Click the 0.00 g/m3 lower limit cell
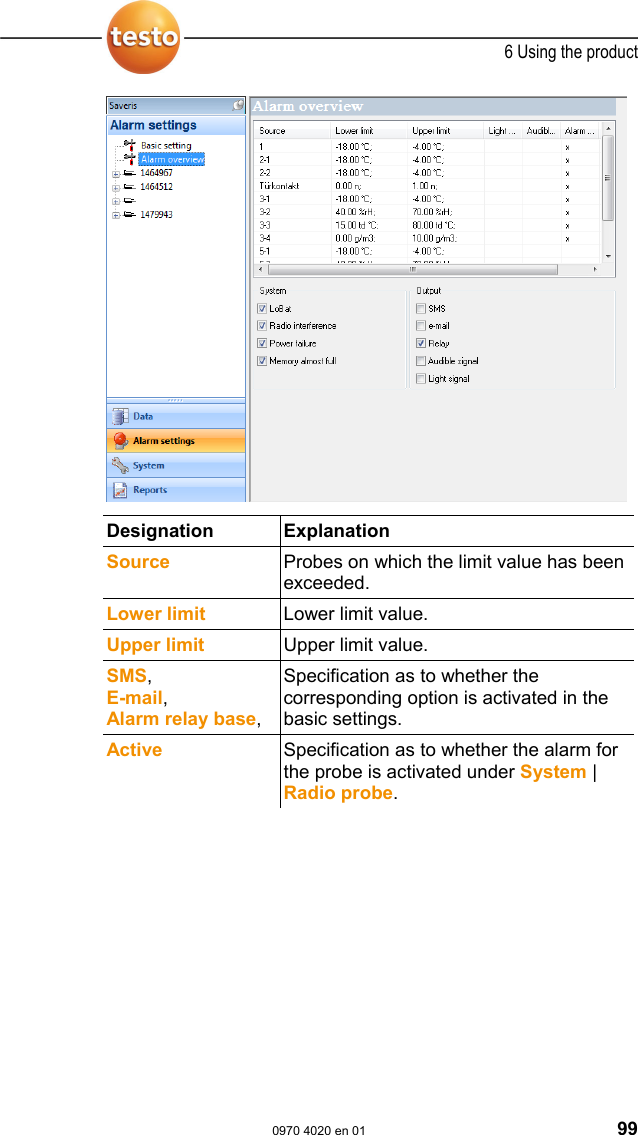This screenshot has width=638, height=1135. 369,238
